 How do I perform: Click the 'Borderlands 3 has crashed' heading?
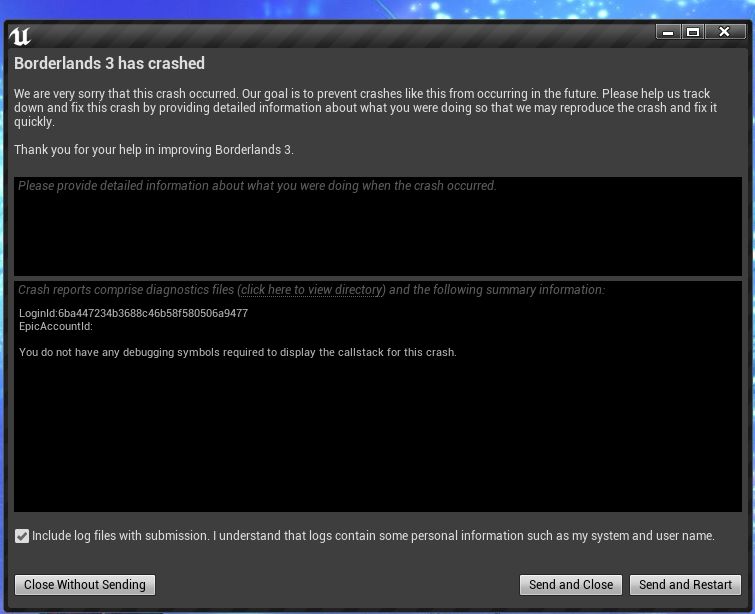(x=109, y=63)
